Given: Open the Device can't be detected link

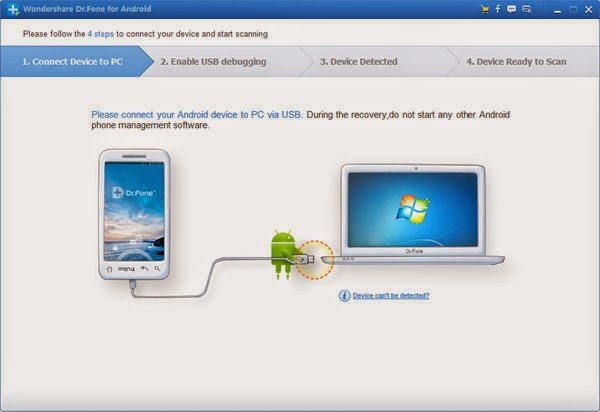Looking at the screenshot, I should (391, 296).
